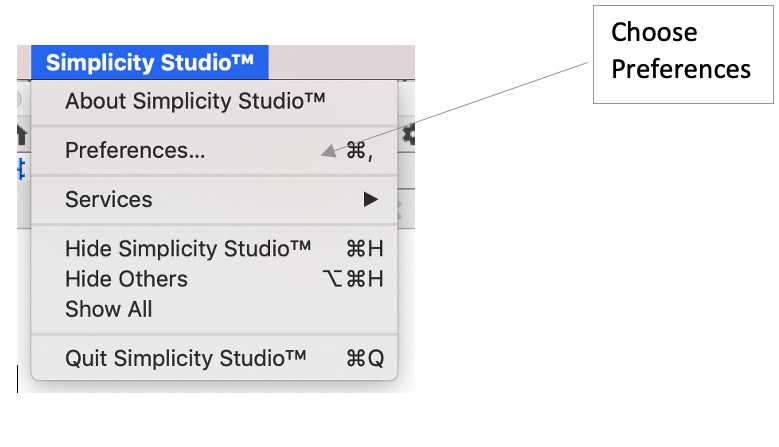Click the greyed X icon behind the menu's right edge
Screen dimensions: 779x447
pos(399,208)
